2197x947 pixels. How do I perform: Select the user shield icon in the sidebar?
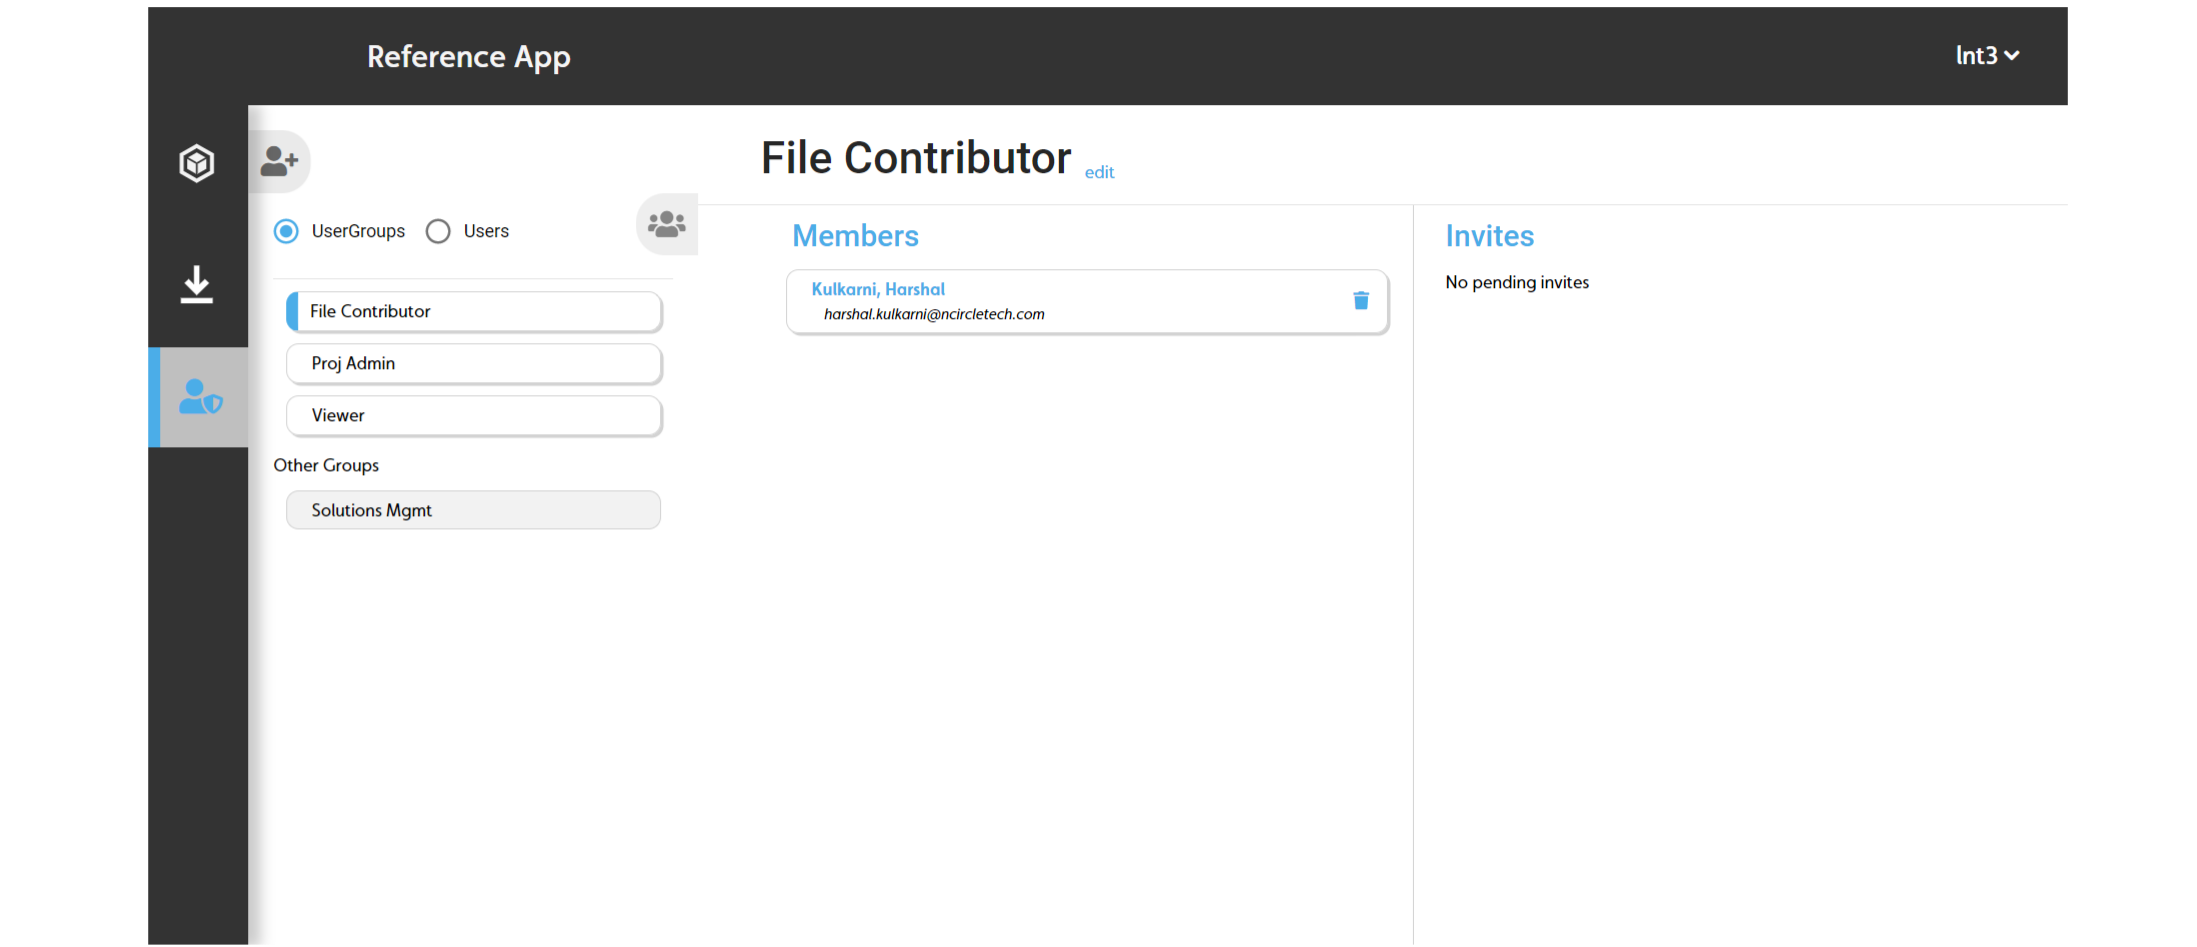tap(200, 397)
